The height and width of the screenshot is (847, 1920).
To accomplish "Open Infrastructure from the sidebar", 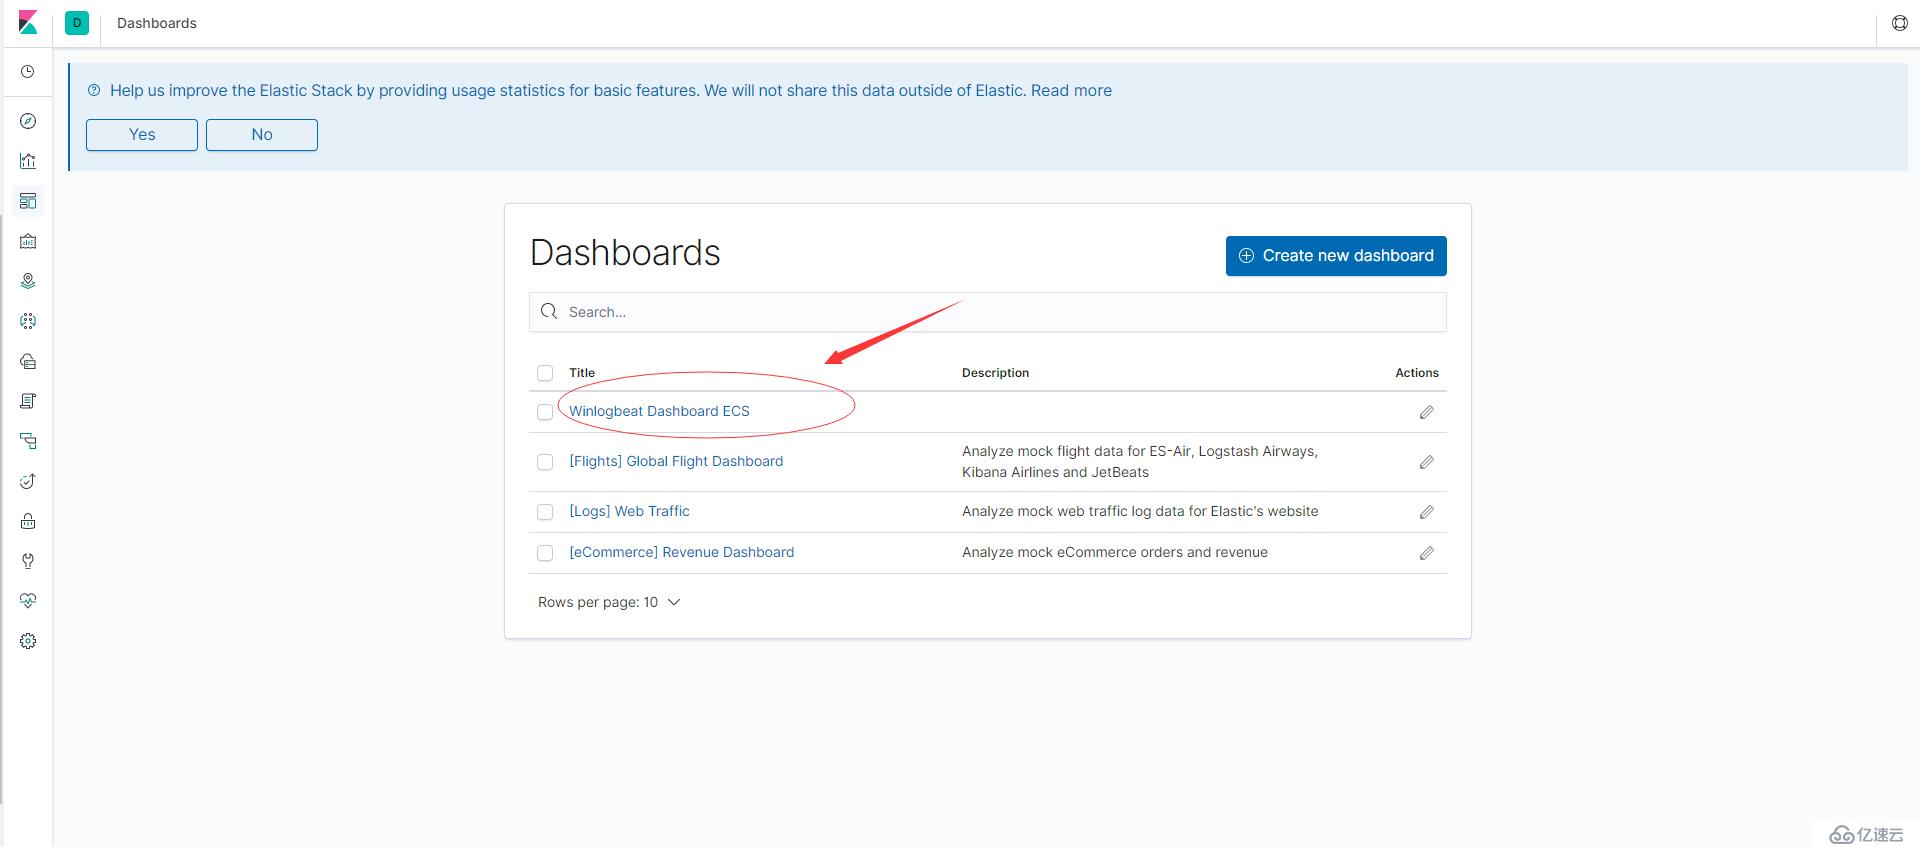I will [28, 361].
